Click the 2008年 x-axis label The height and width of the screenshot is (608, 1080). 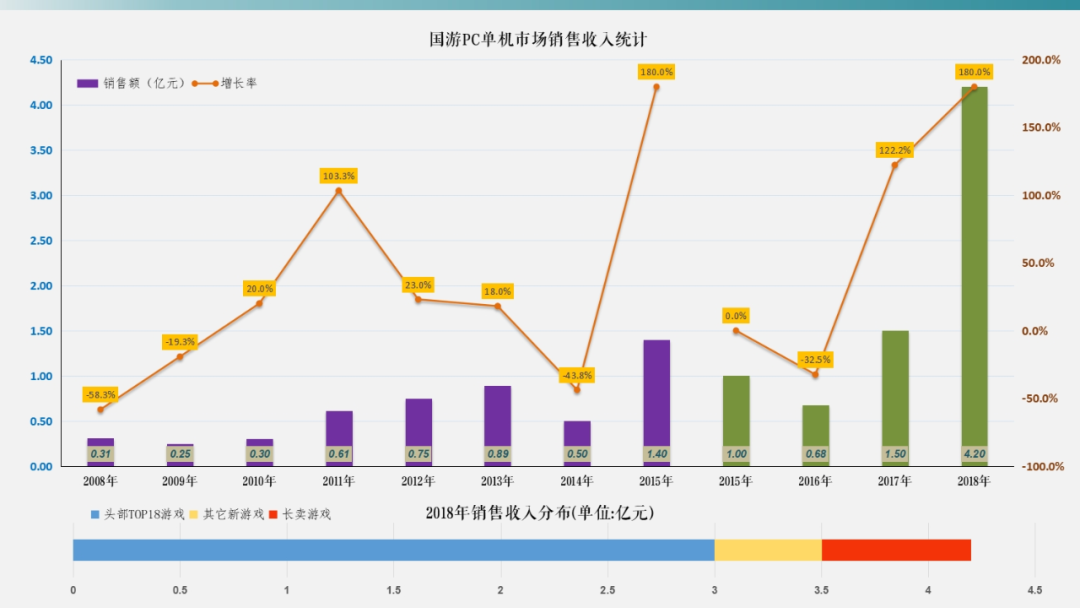[101, 481]
